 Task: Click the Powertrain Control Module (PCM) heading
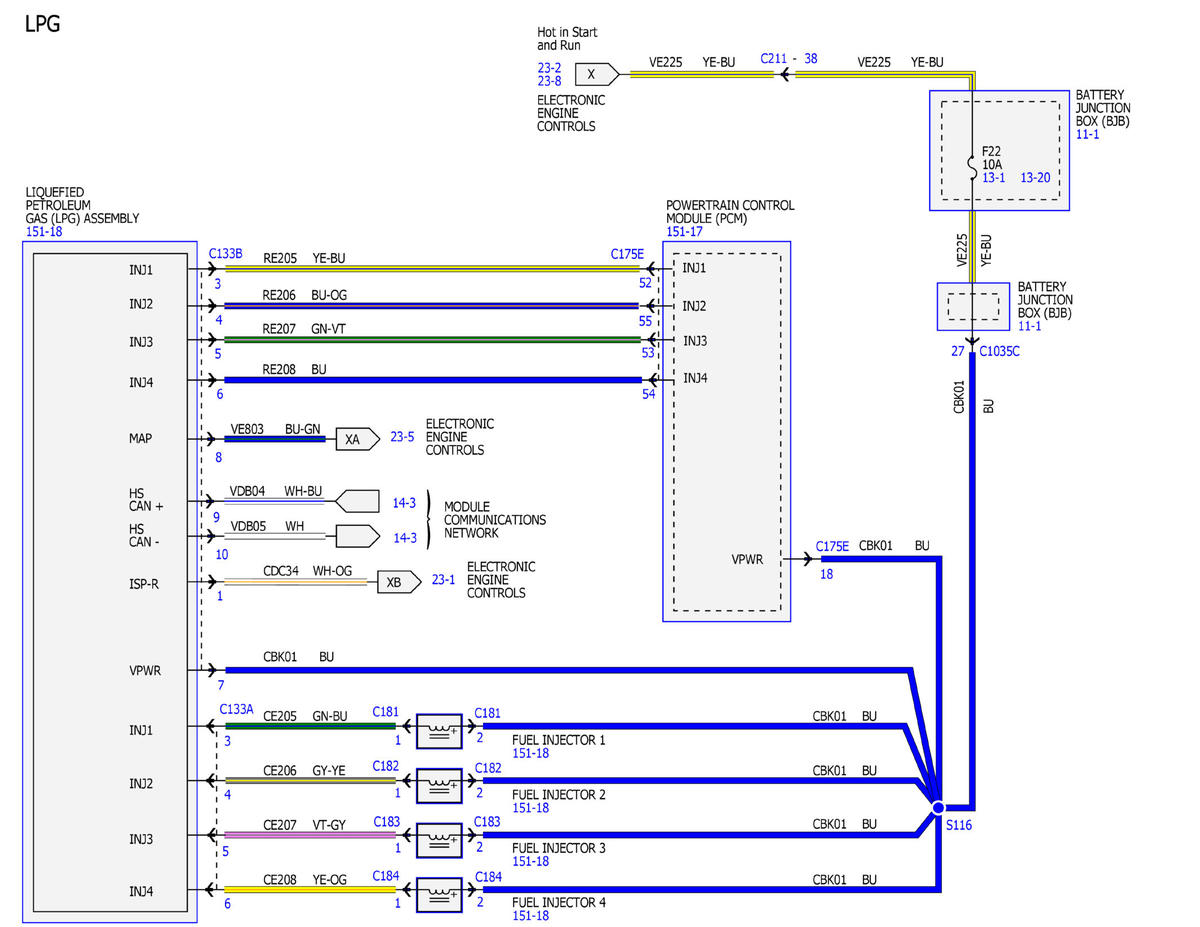tap(730, 212)
